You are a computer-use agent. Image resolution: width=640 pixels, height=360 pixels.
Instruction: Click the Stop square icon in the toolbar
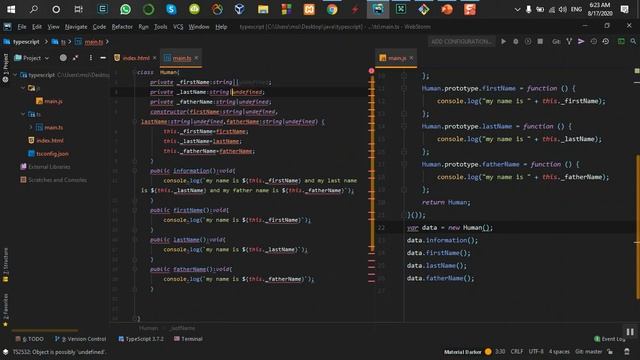(540, 41)
